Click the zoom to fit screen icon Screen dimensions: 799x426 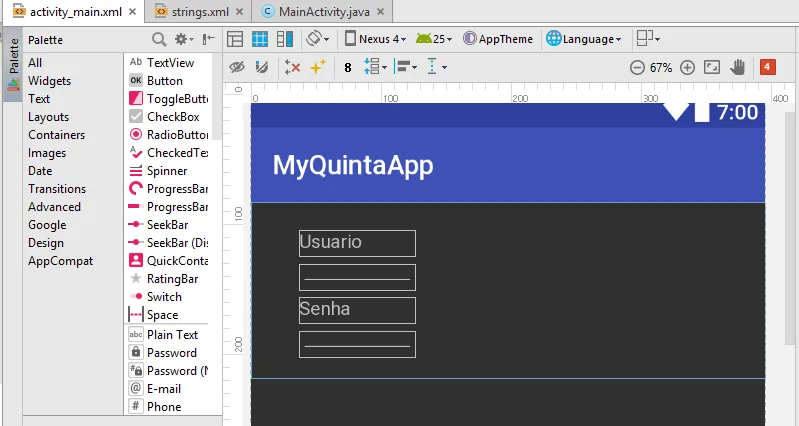[712, 67]
